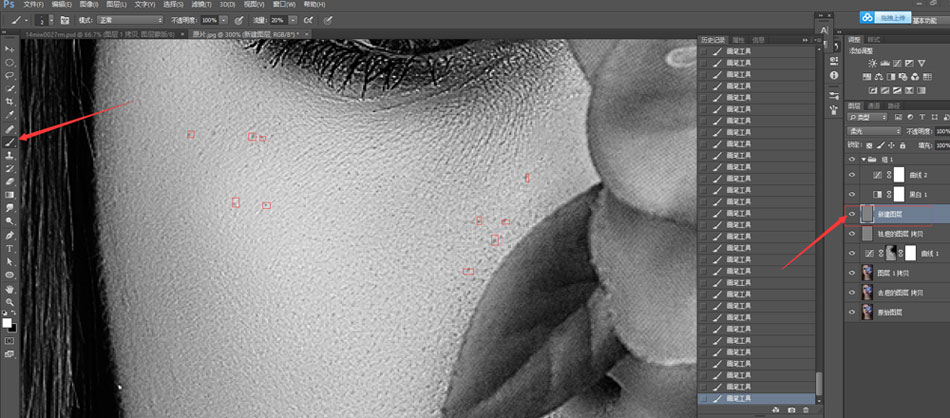Select the Crop tool

10,101
